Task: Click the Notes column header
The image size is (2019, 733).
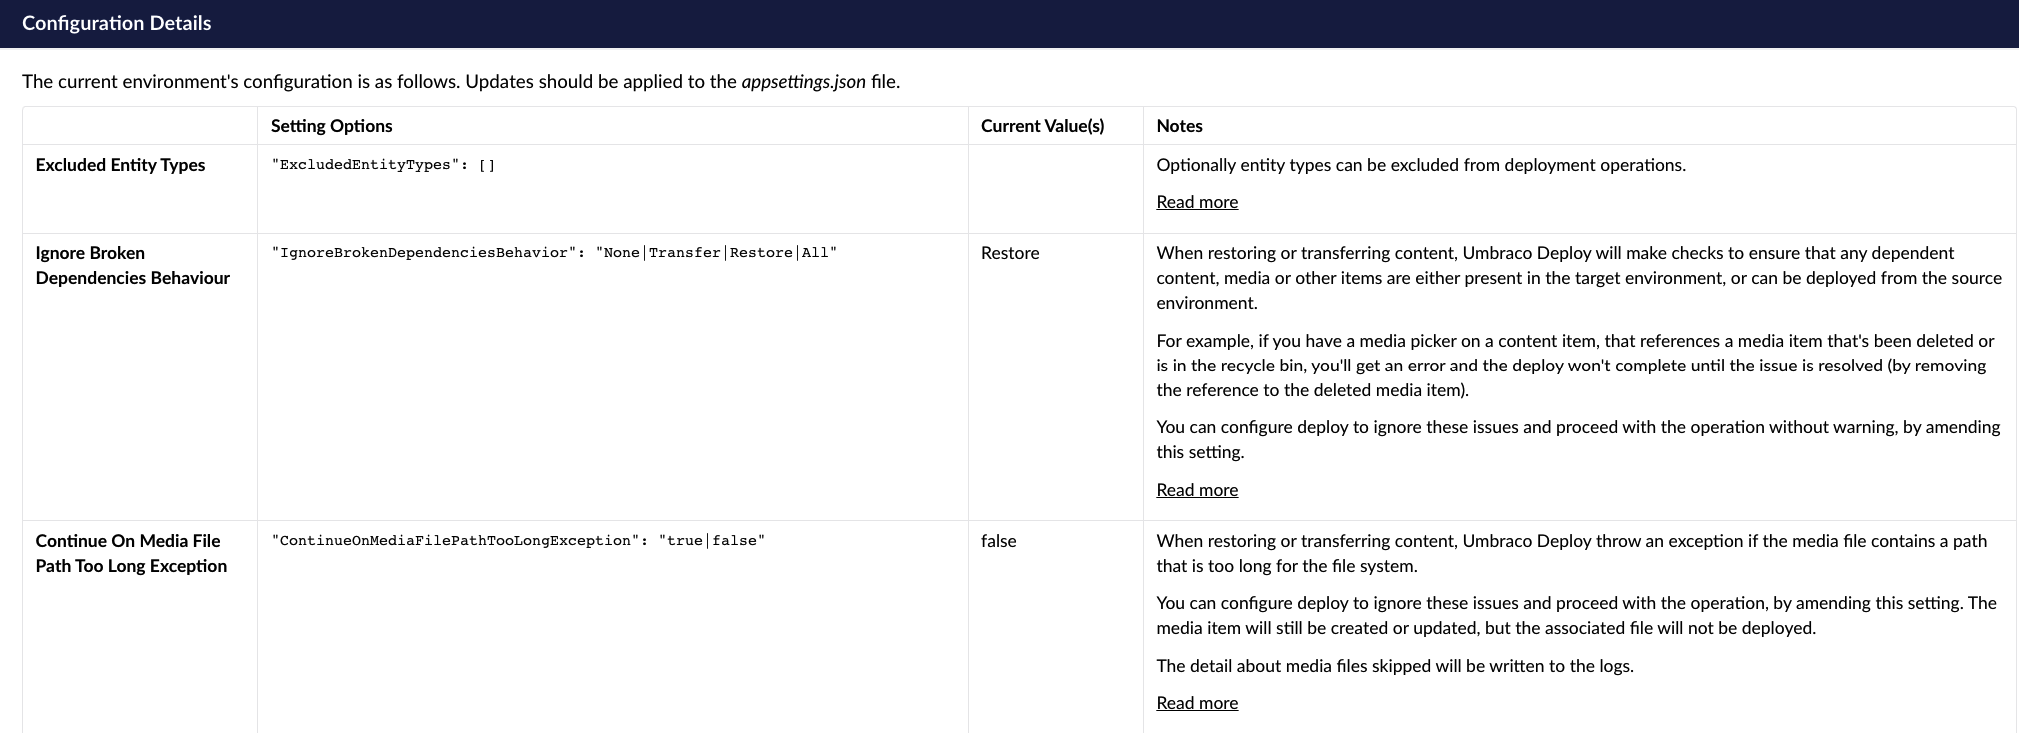Action: tap(1179, 126)
